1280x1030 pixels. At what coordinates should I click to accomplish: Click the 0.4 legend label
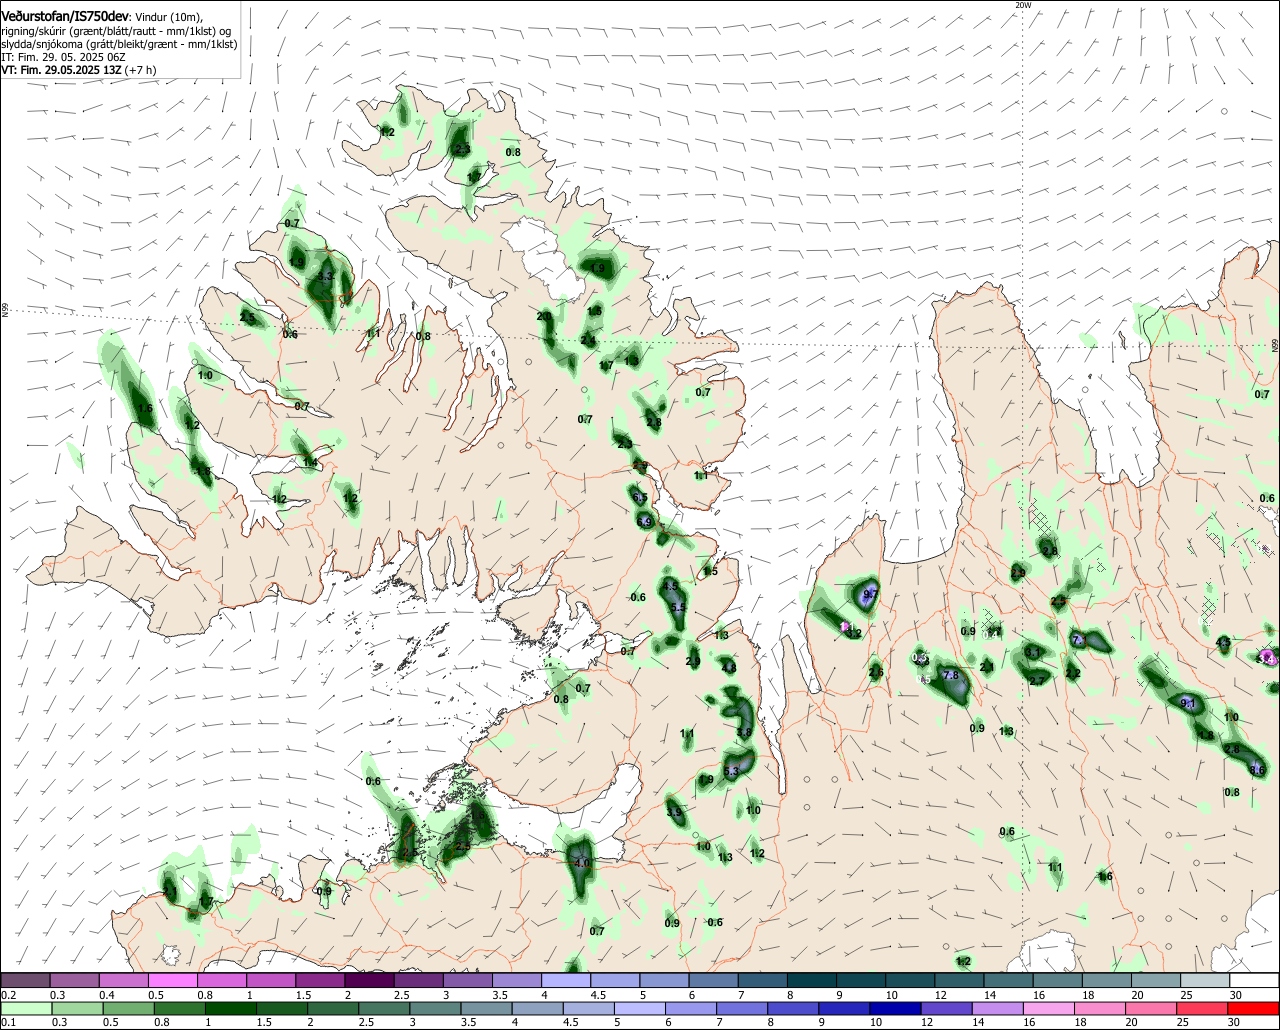[107, 995]
